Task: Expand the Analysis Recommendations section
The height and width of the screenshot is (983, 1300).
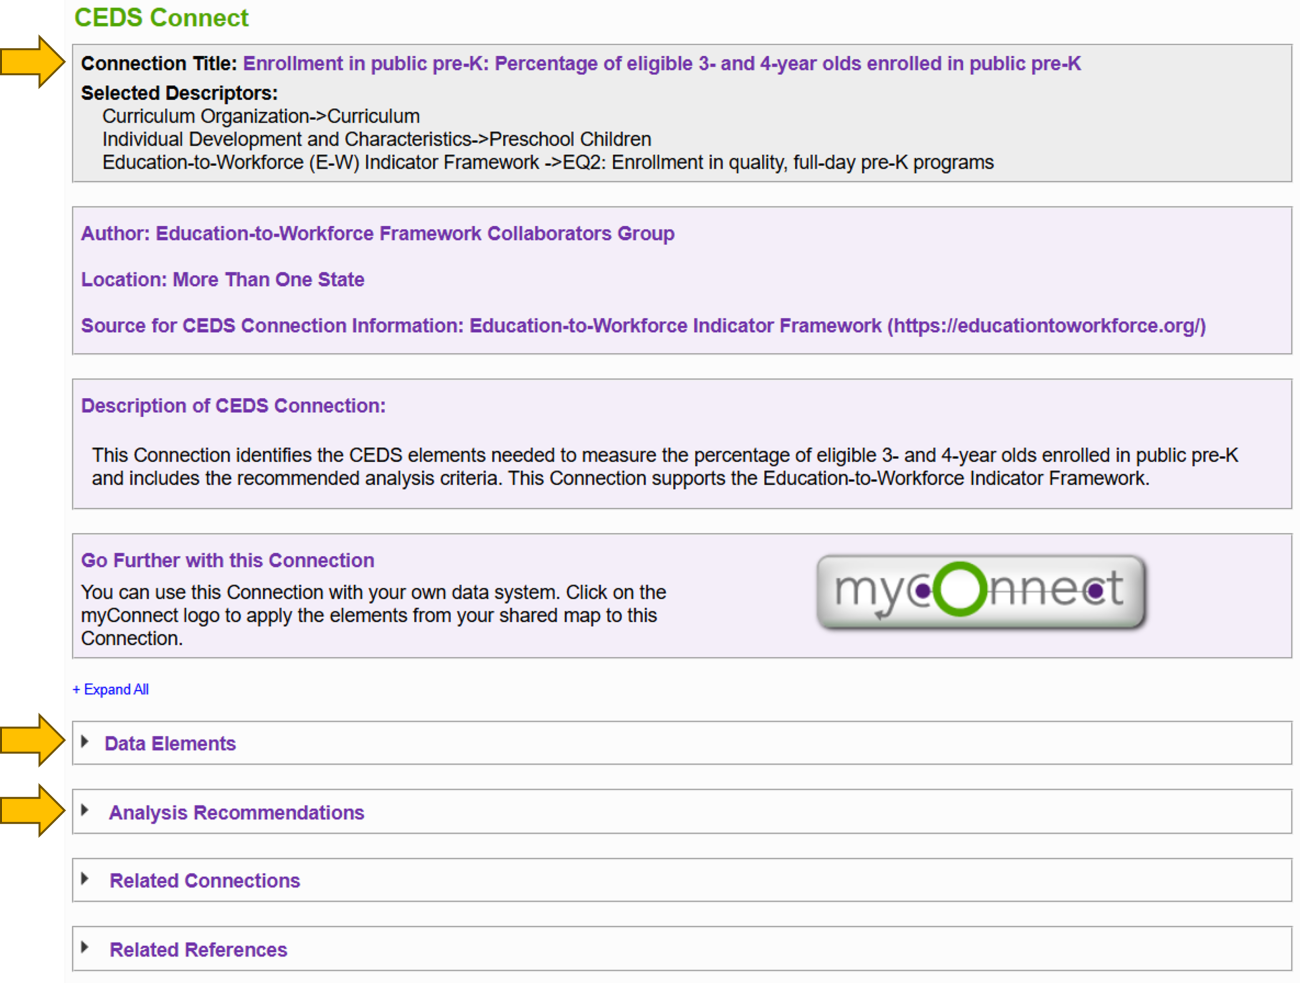Action: click(236, 812)
